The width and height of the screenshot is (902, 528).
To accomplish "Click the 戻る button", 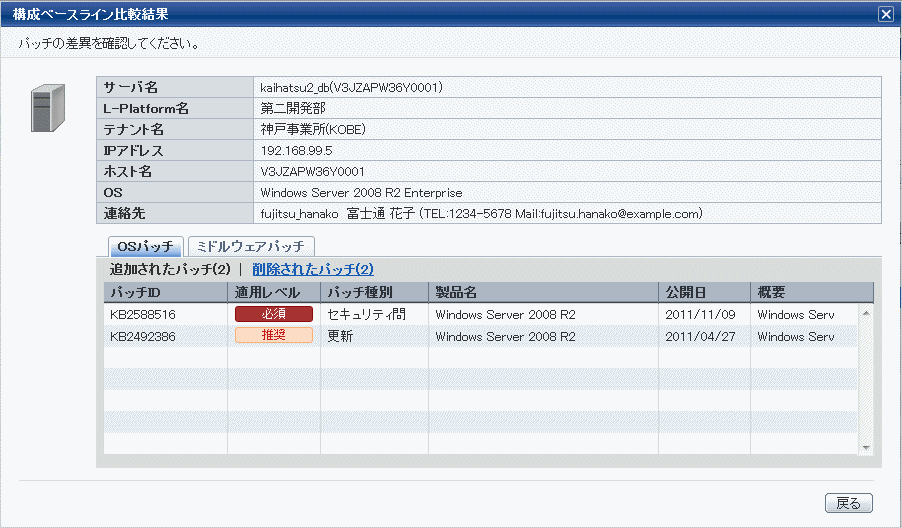I will click(849, 503).
